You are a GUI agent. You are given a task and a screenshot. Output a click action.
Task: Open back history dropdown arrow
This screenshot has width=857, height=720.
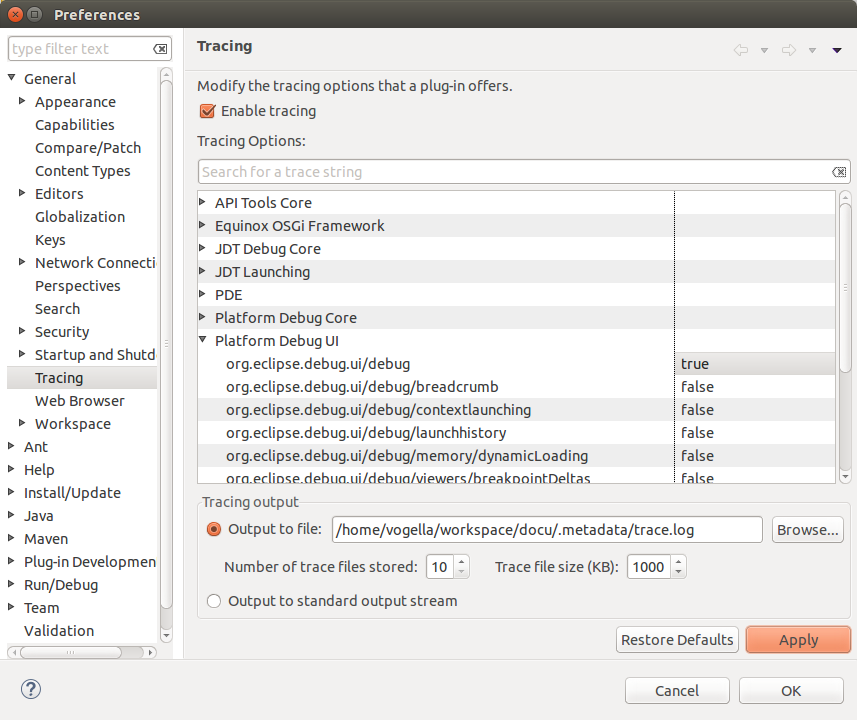point(764,50)
